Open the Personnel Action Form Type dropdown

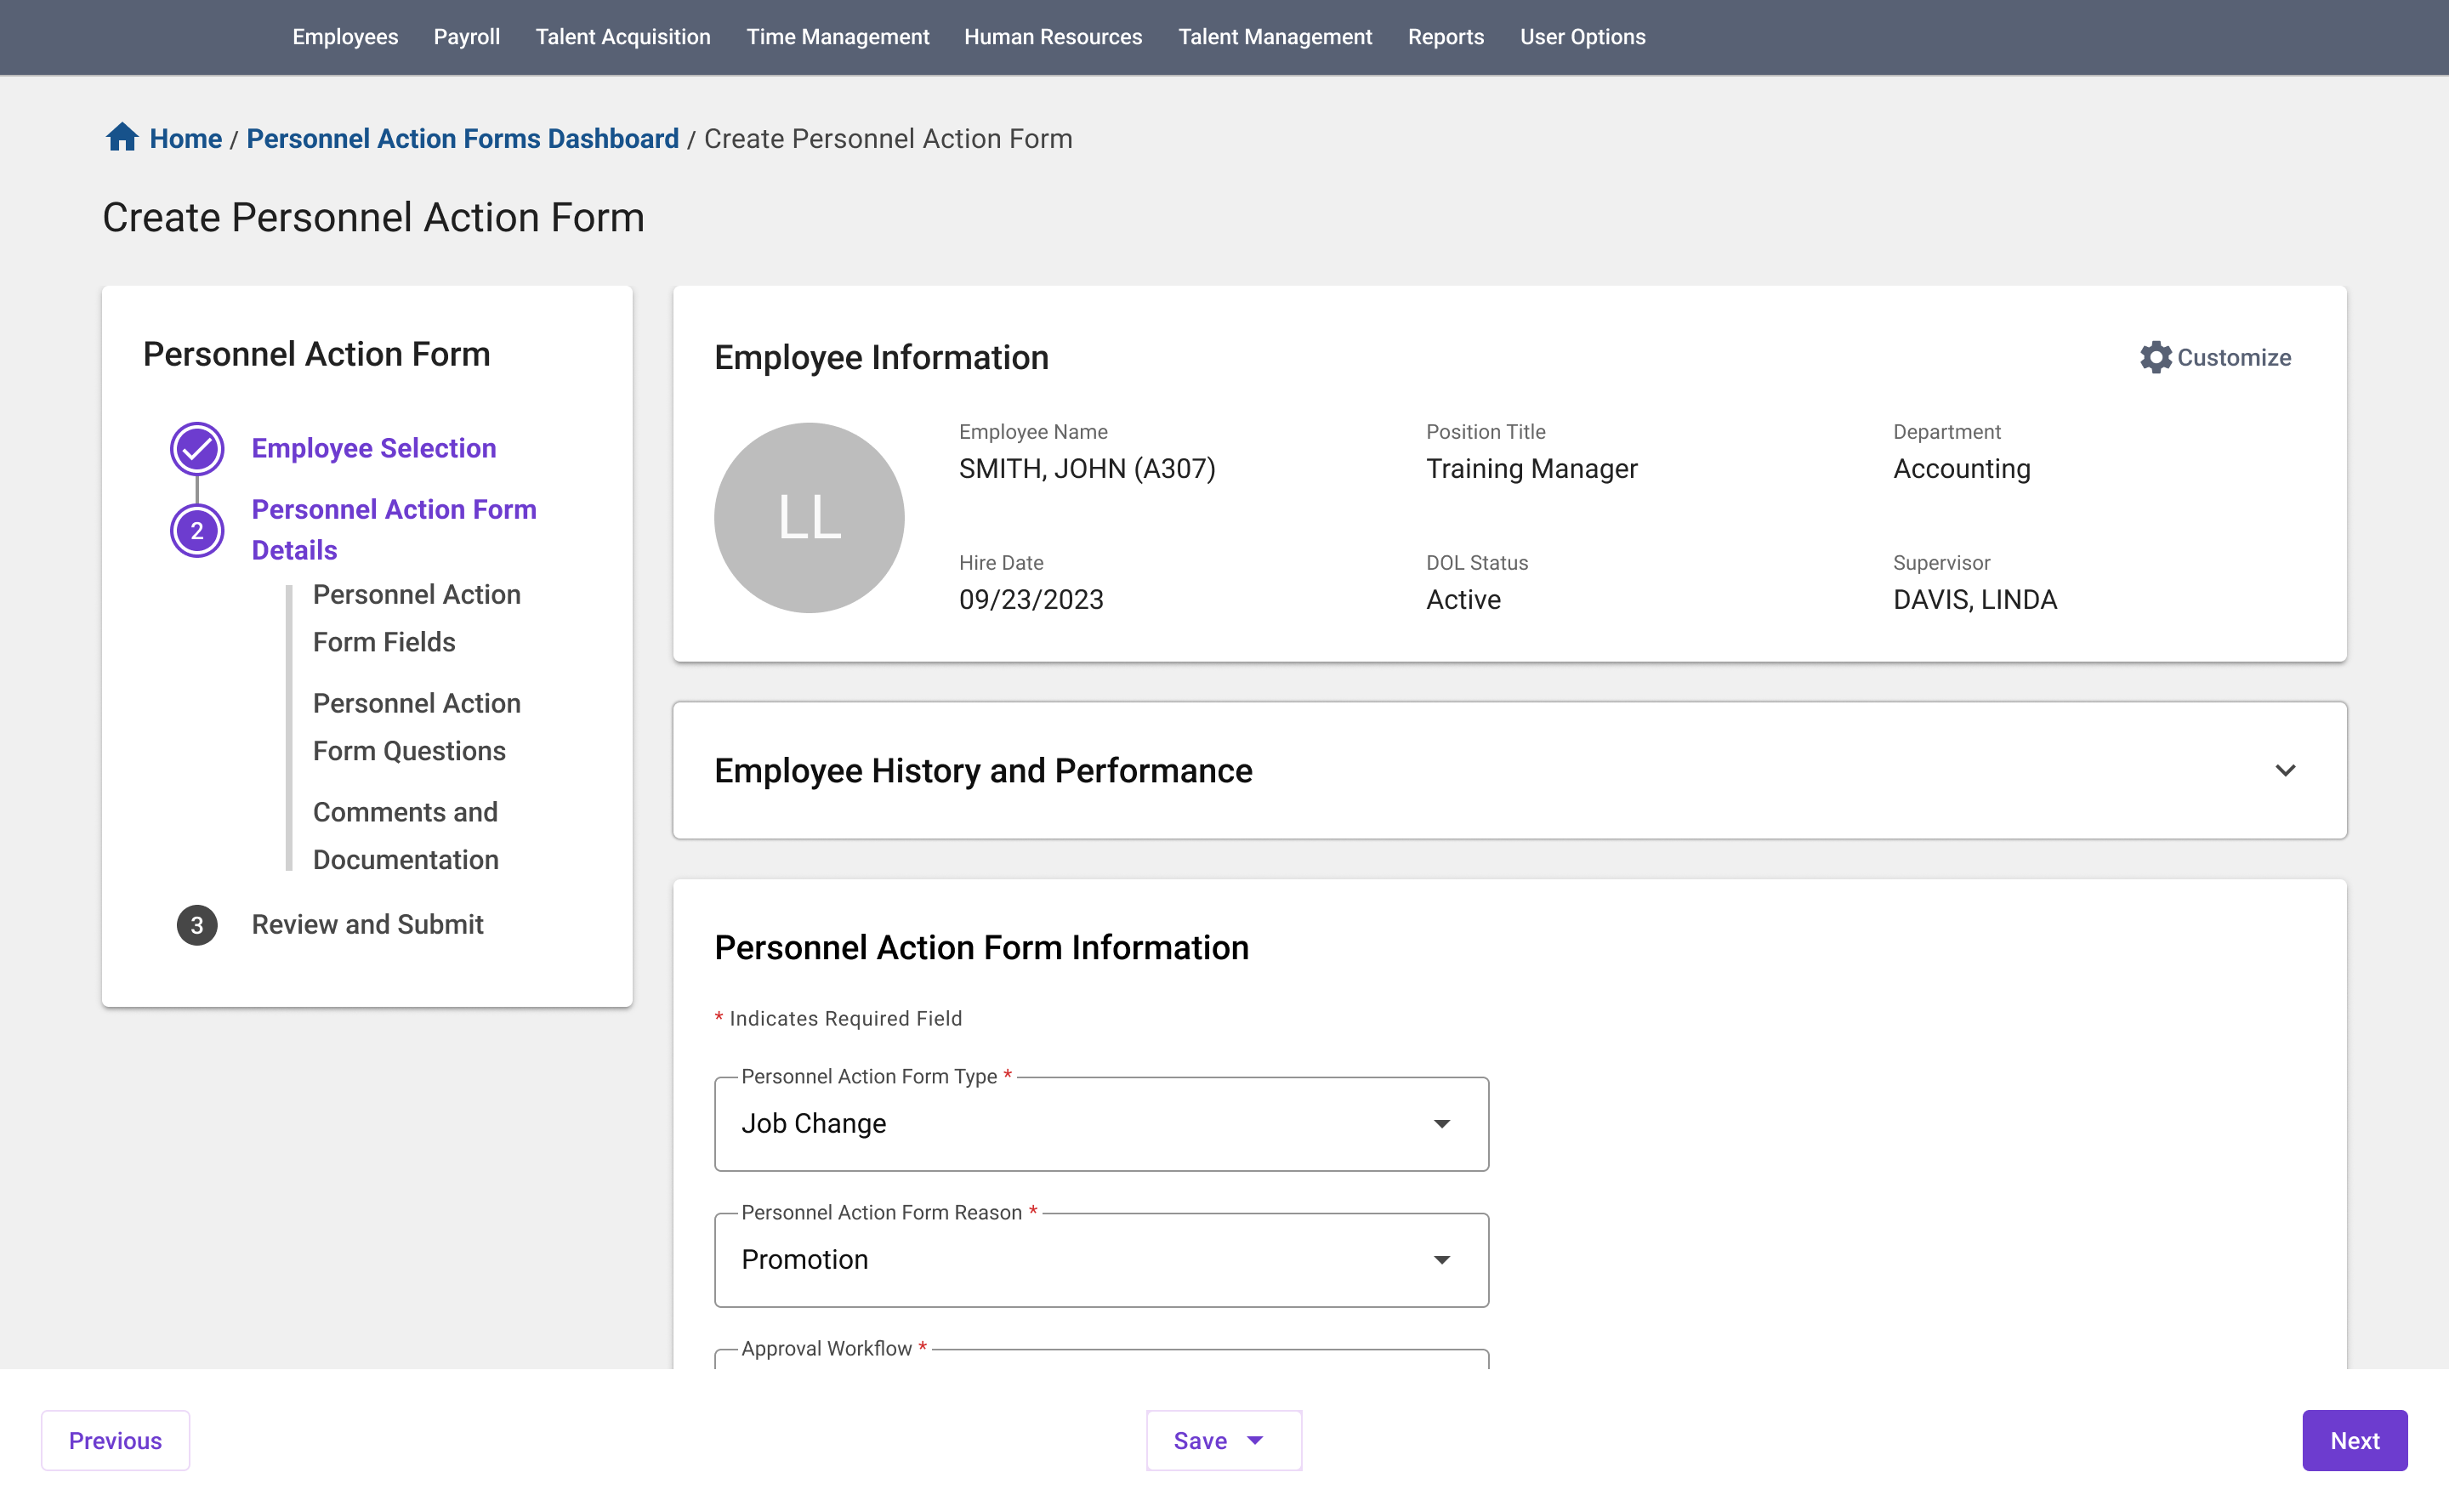(1101, 1124)
